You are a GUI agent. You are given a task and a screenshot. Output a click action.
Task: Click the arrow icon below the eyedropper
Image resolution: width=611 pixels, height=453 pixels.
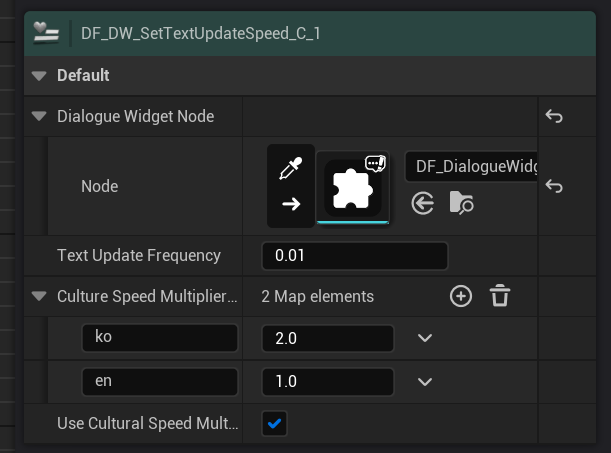click(290, 204)
